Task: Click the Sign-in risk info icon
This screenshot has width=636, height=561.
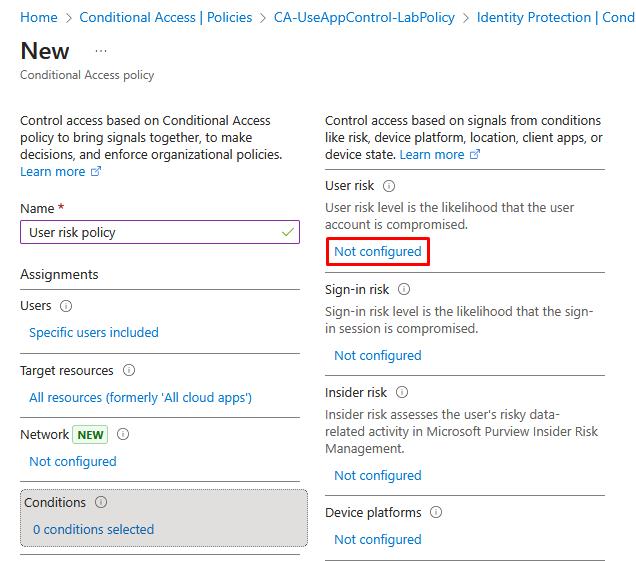Action: coord(404,290)
